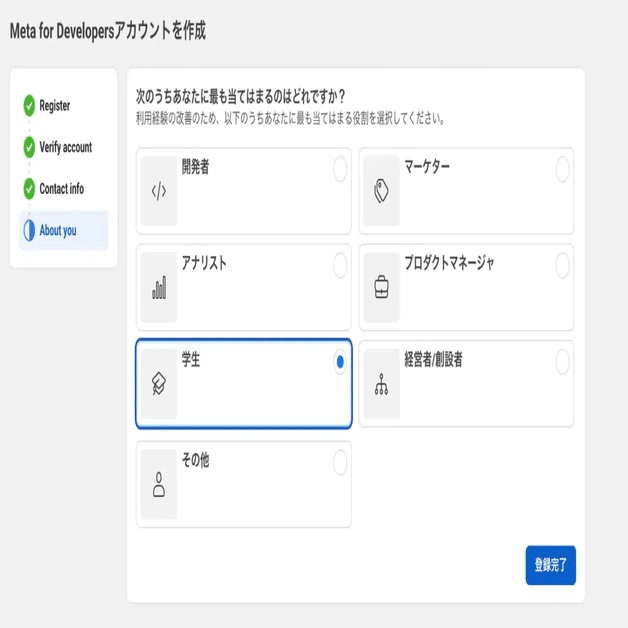Choose the プロダクトマネージャ radio button
Screen dimensions: 628x628
tap(562, 266)
